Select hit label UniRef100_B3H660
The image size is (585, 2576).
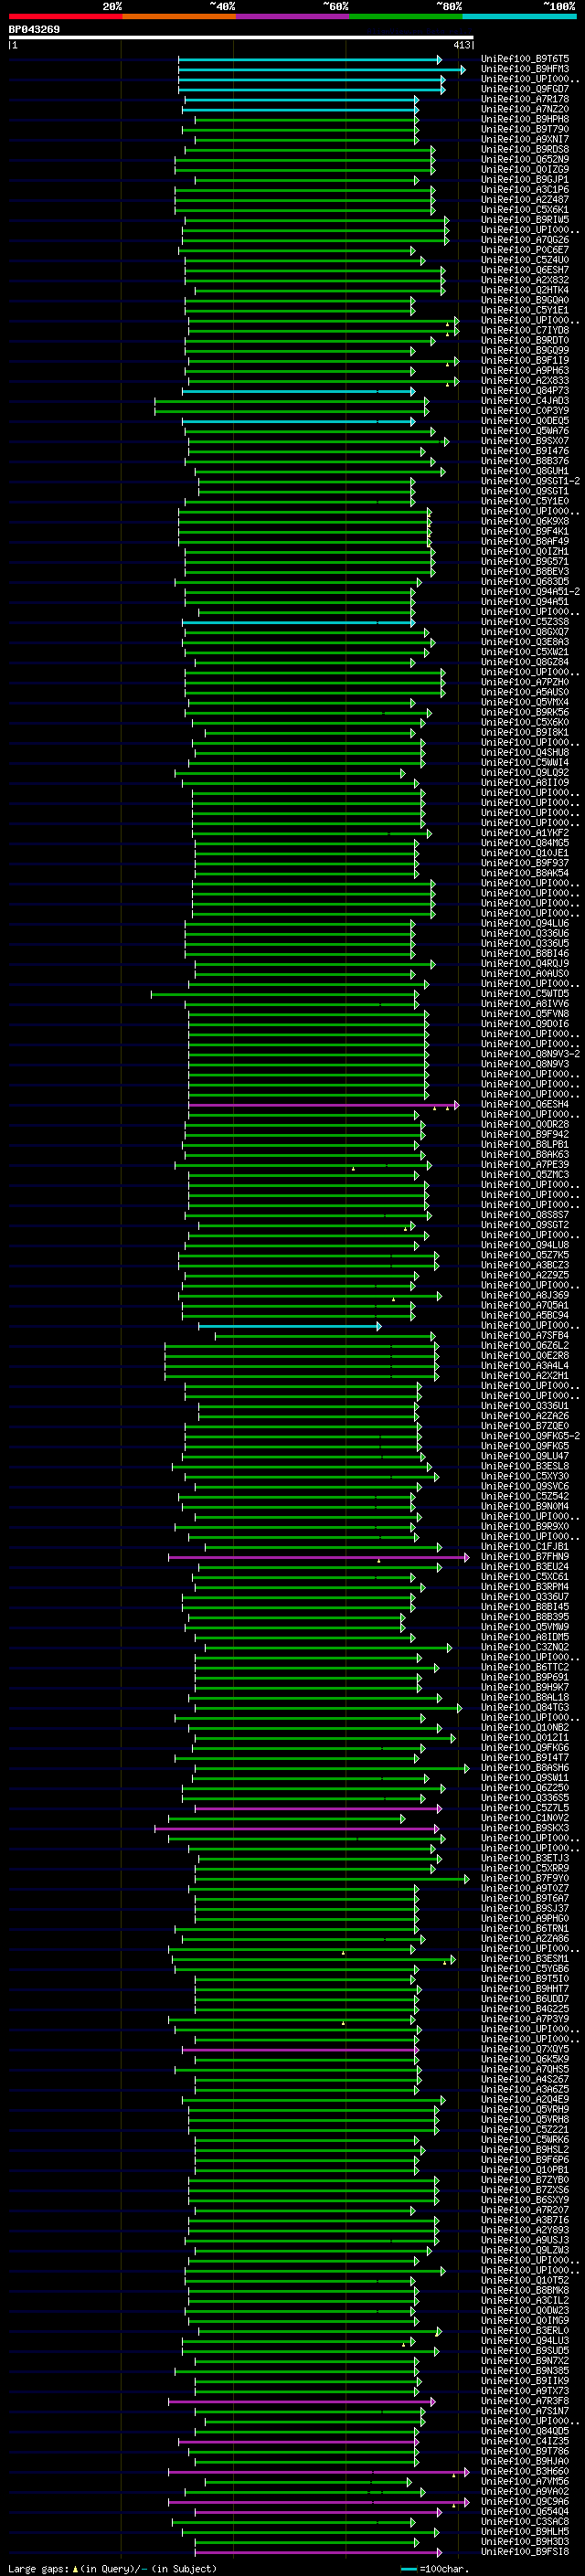coord(525,2471)
